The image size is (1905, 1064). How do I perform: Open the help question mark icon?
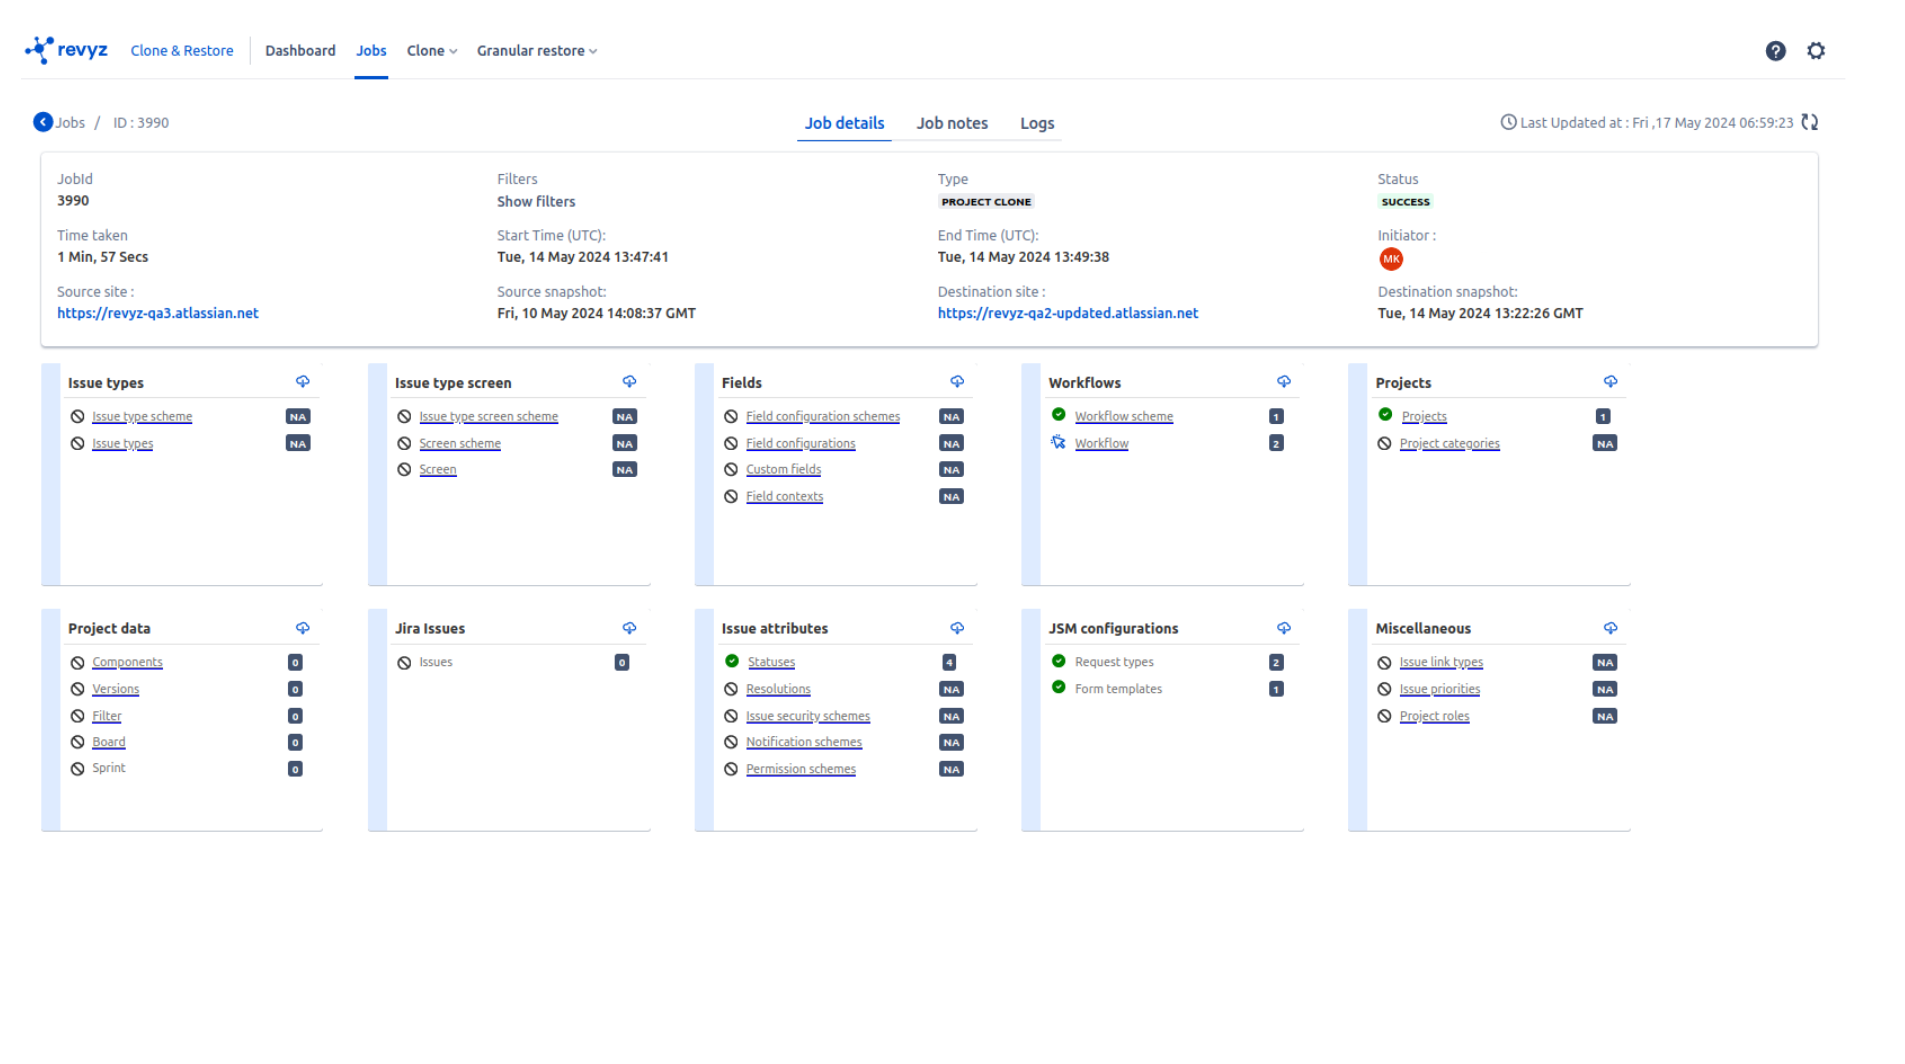(1775, 51)
